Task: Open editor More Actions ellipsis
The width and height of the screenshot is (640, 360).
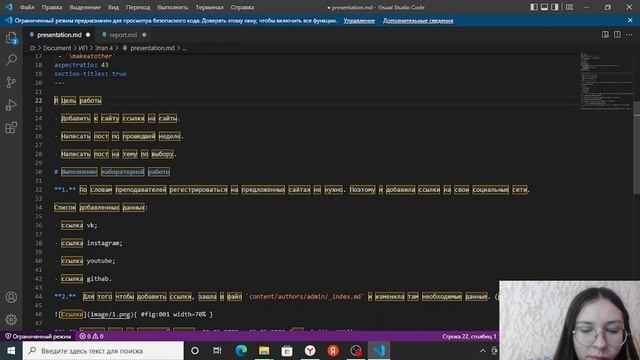Action: (629, 35)
